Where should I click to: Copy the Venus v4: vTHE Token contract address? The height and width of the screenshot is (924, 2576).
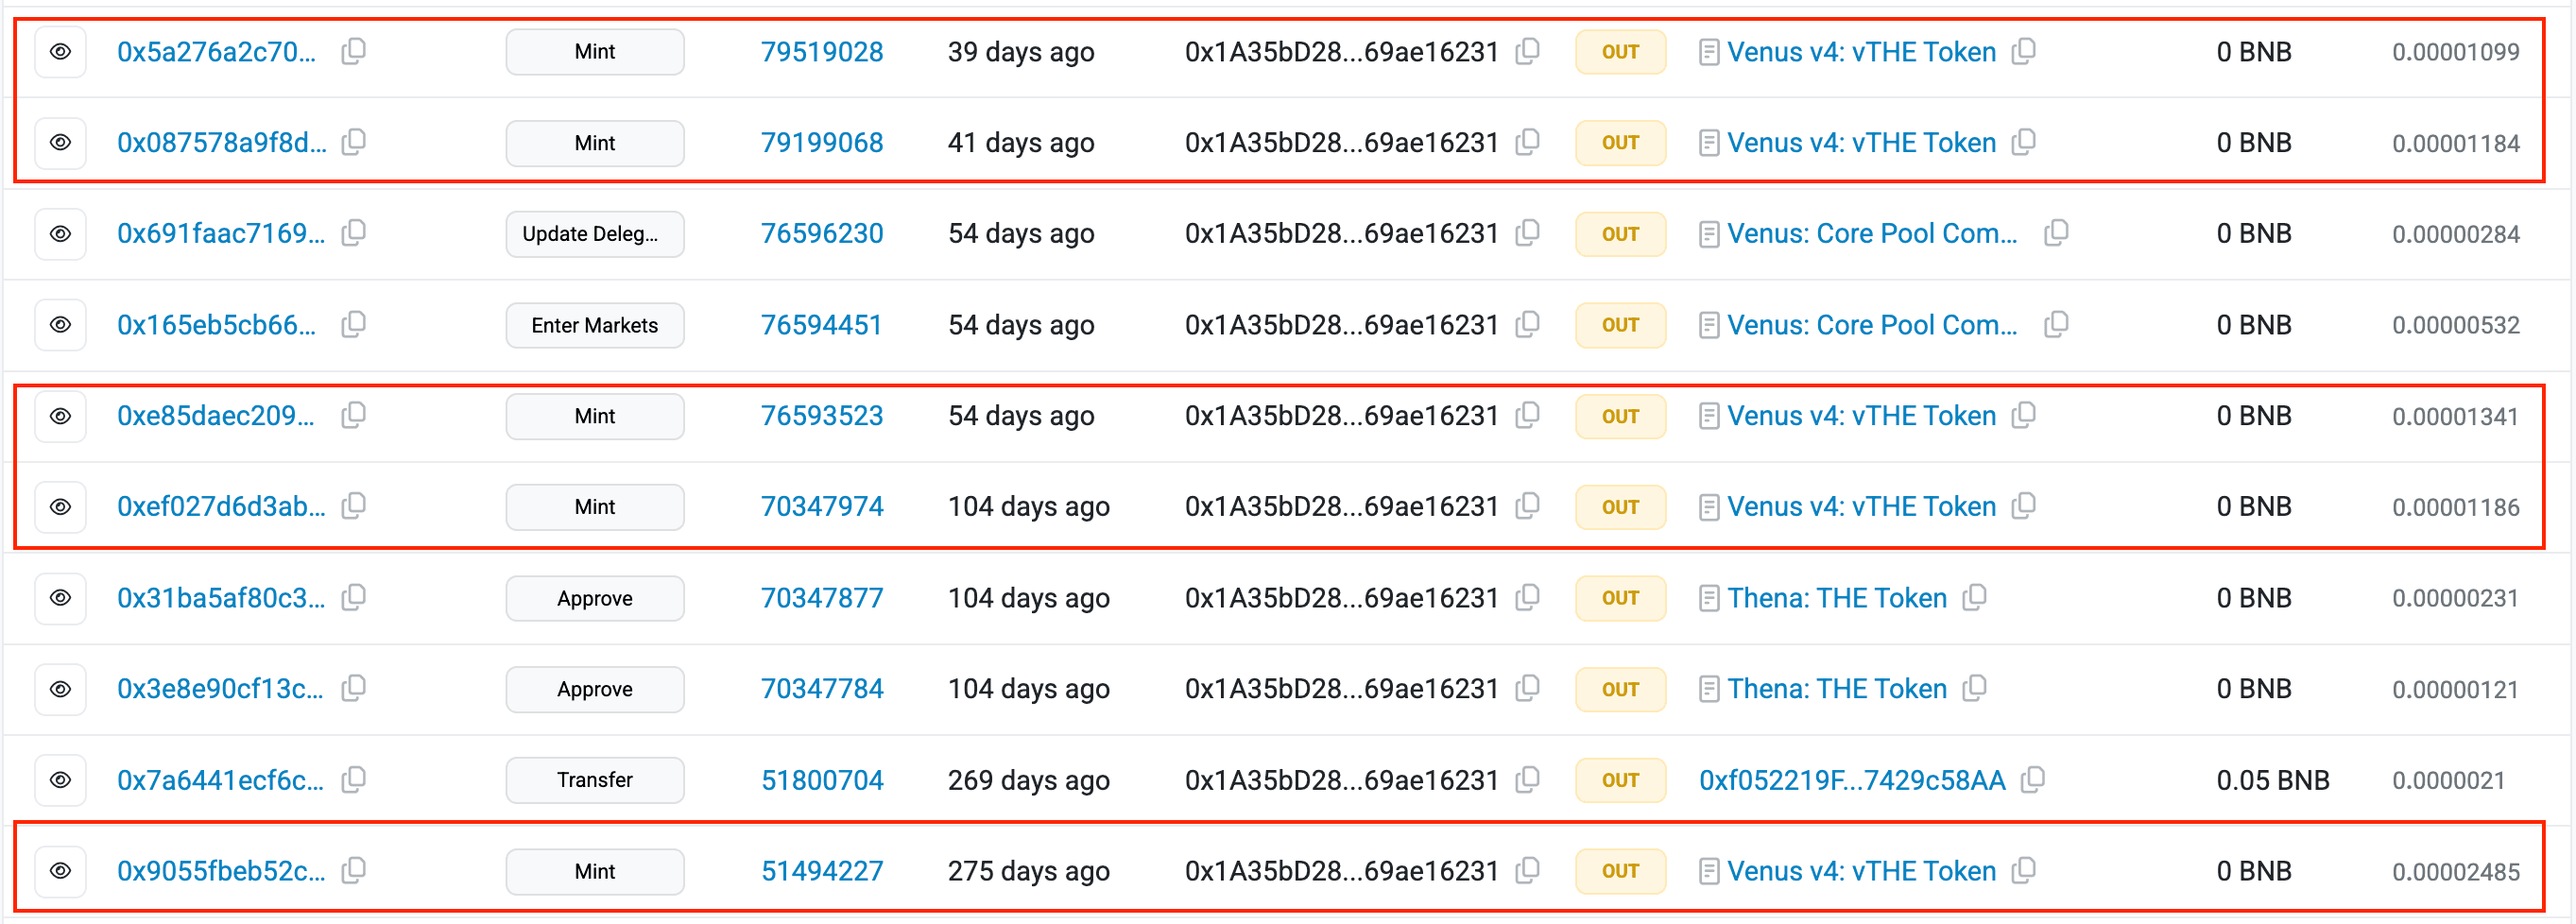tap(2024, 52)
